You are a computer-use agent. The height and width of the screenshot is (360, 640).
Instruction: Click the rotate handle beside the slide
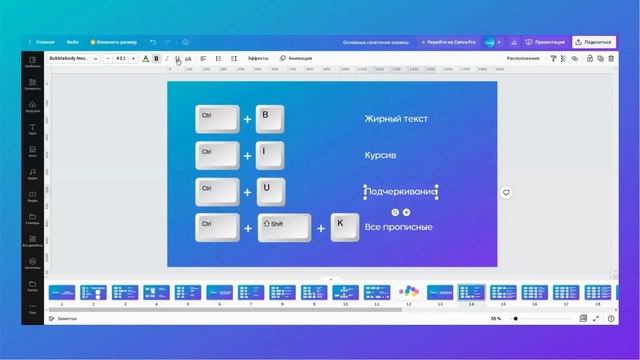tap(506, 192)
